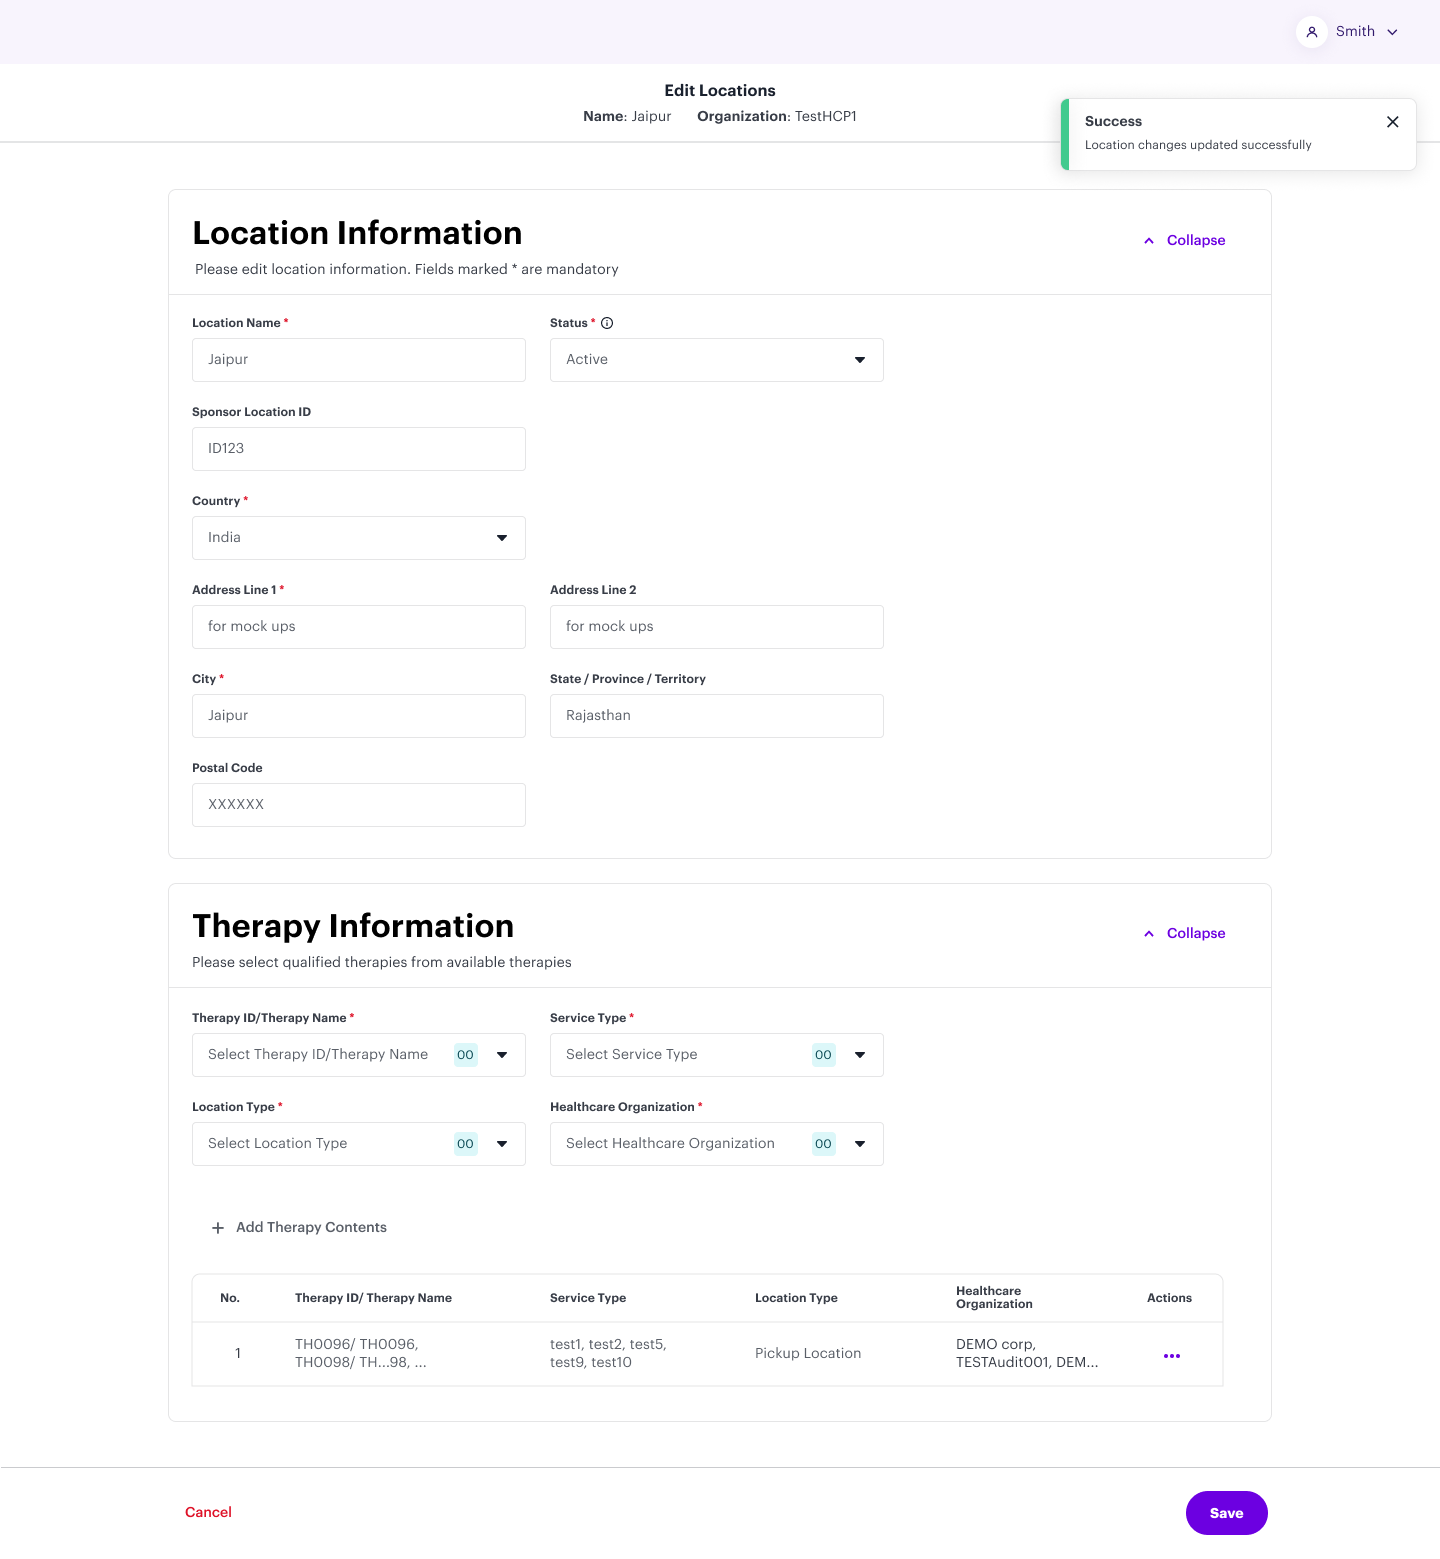This screenshot has width=1440, height=1559.
Task: Expand the Healthcare Organization dropdown
Action: click(860, 1144)
